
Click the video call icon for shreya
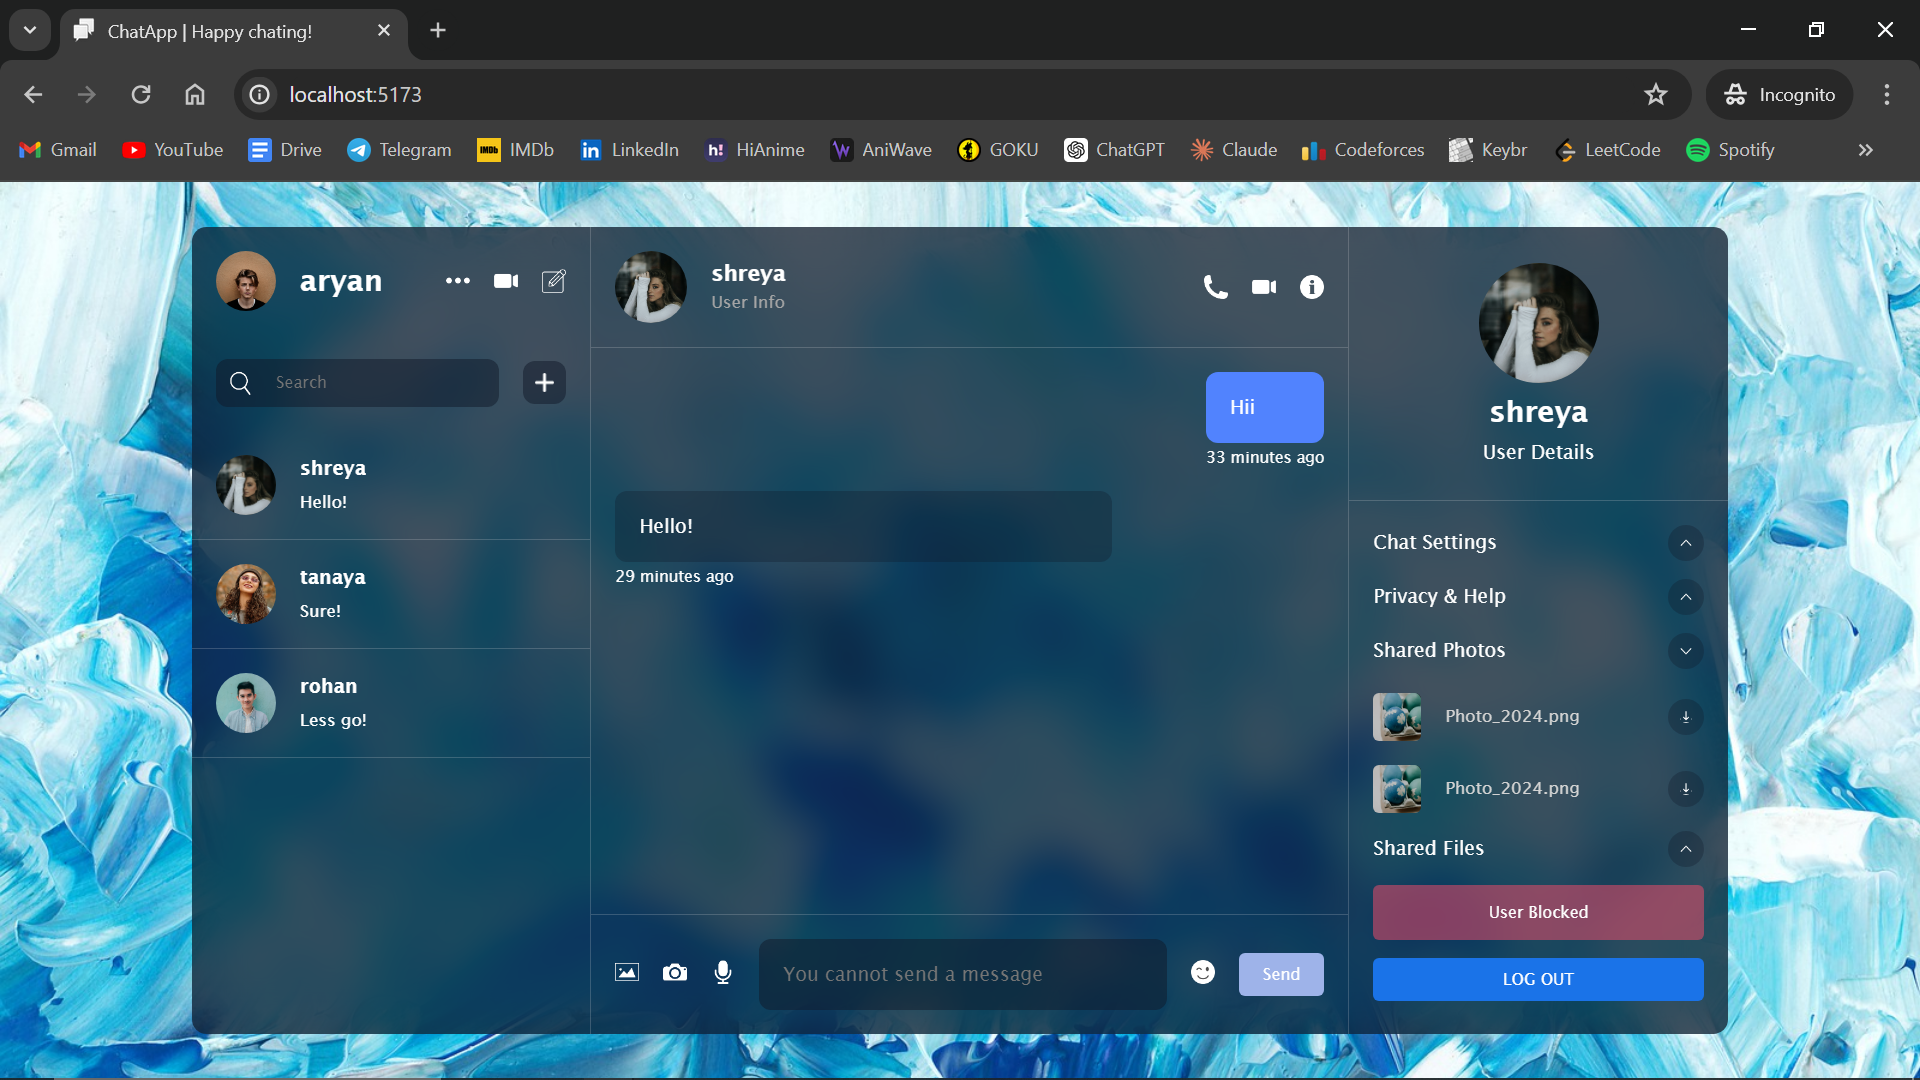coord(1263,286)
